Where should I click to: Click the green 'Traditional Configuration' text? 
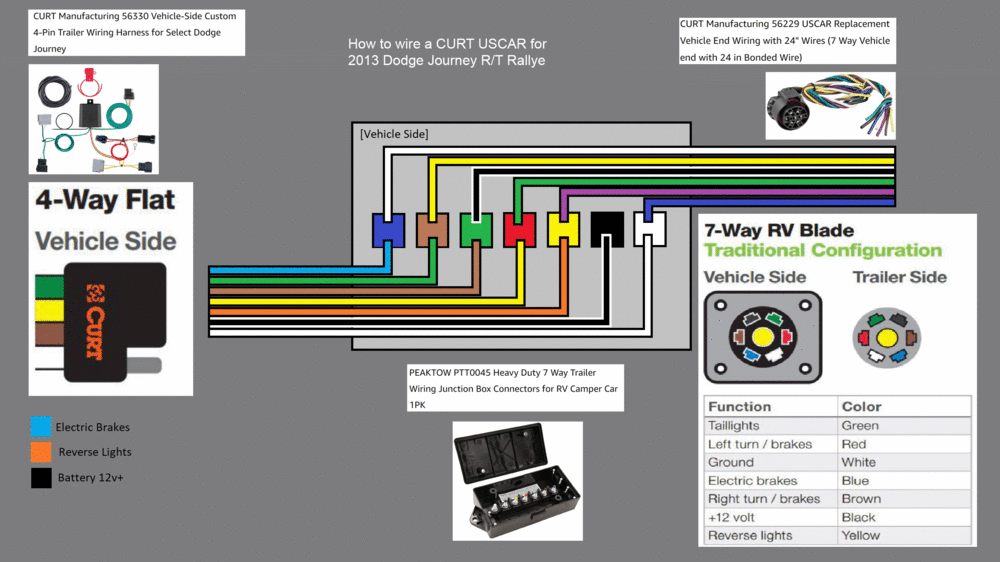pyautogui.click(x=823, y=250)
